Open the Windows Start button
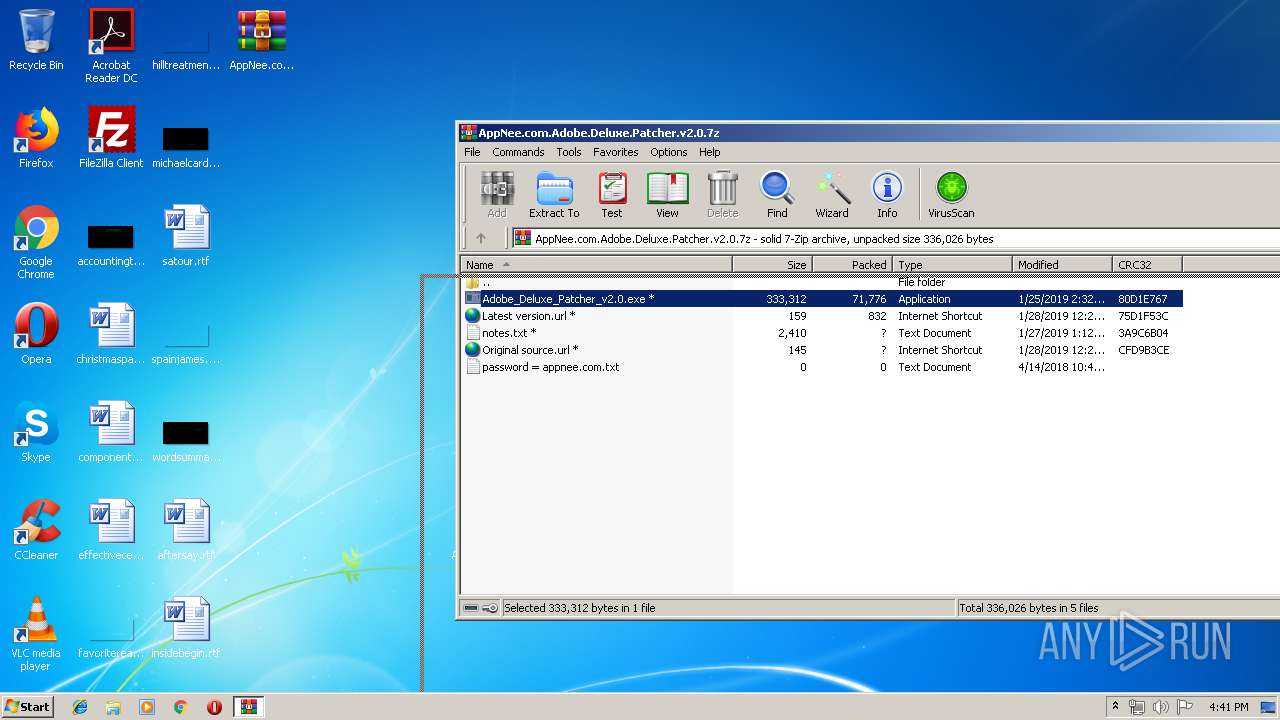The image size is (1280, 720). pyautogui.click(x=28, y=706)
